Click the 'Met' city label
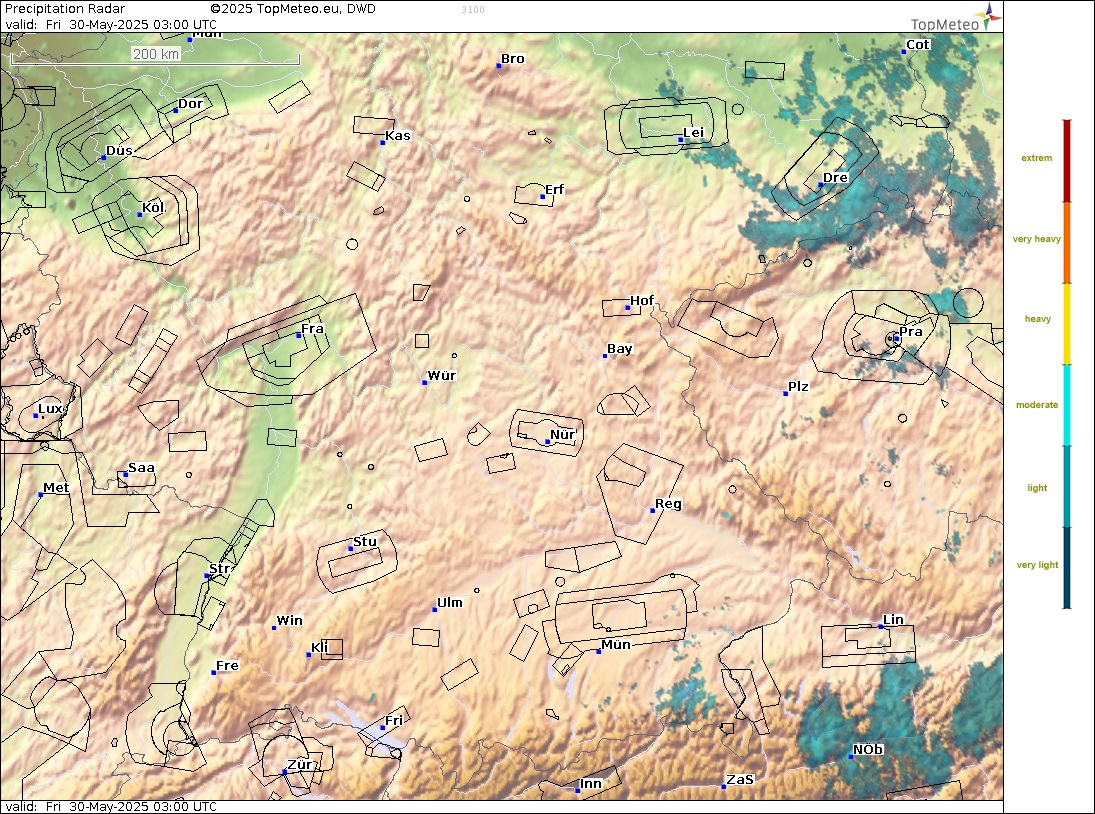 56,488
